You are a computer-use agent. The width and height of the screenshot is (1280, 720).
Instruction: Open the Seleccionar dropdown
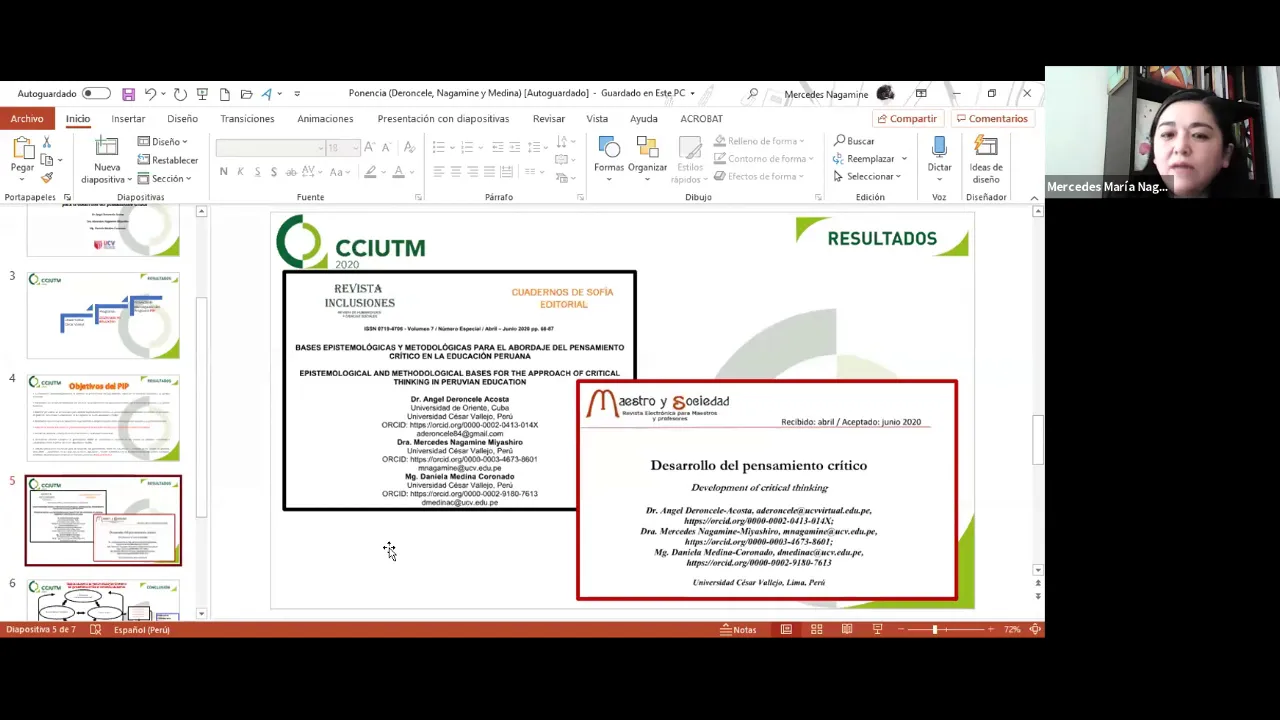pyautogui.click(x=867, y=177)
